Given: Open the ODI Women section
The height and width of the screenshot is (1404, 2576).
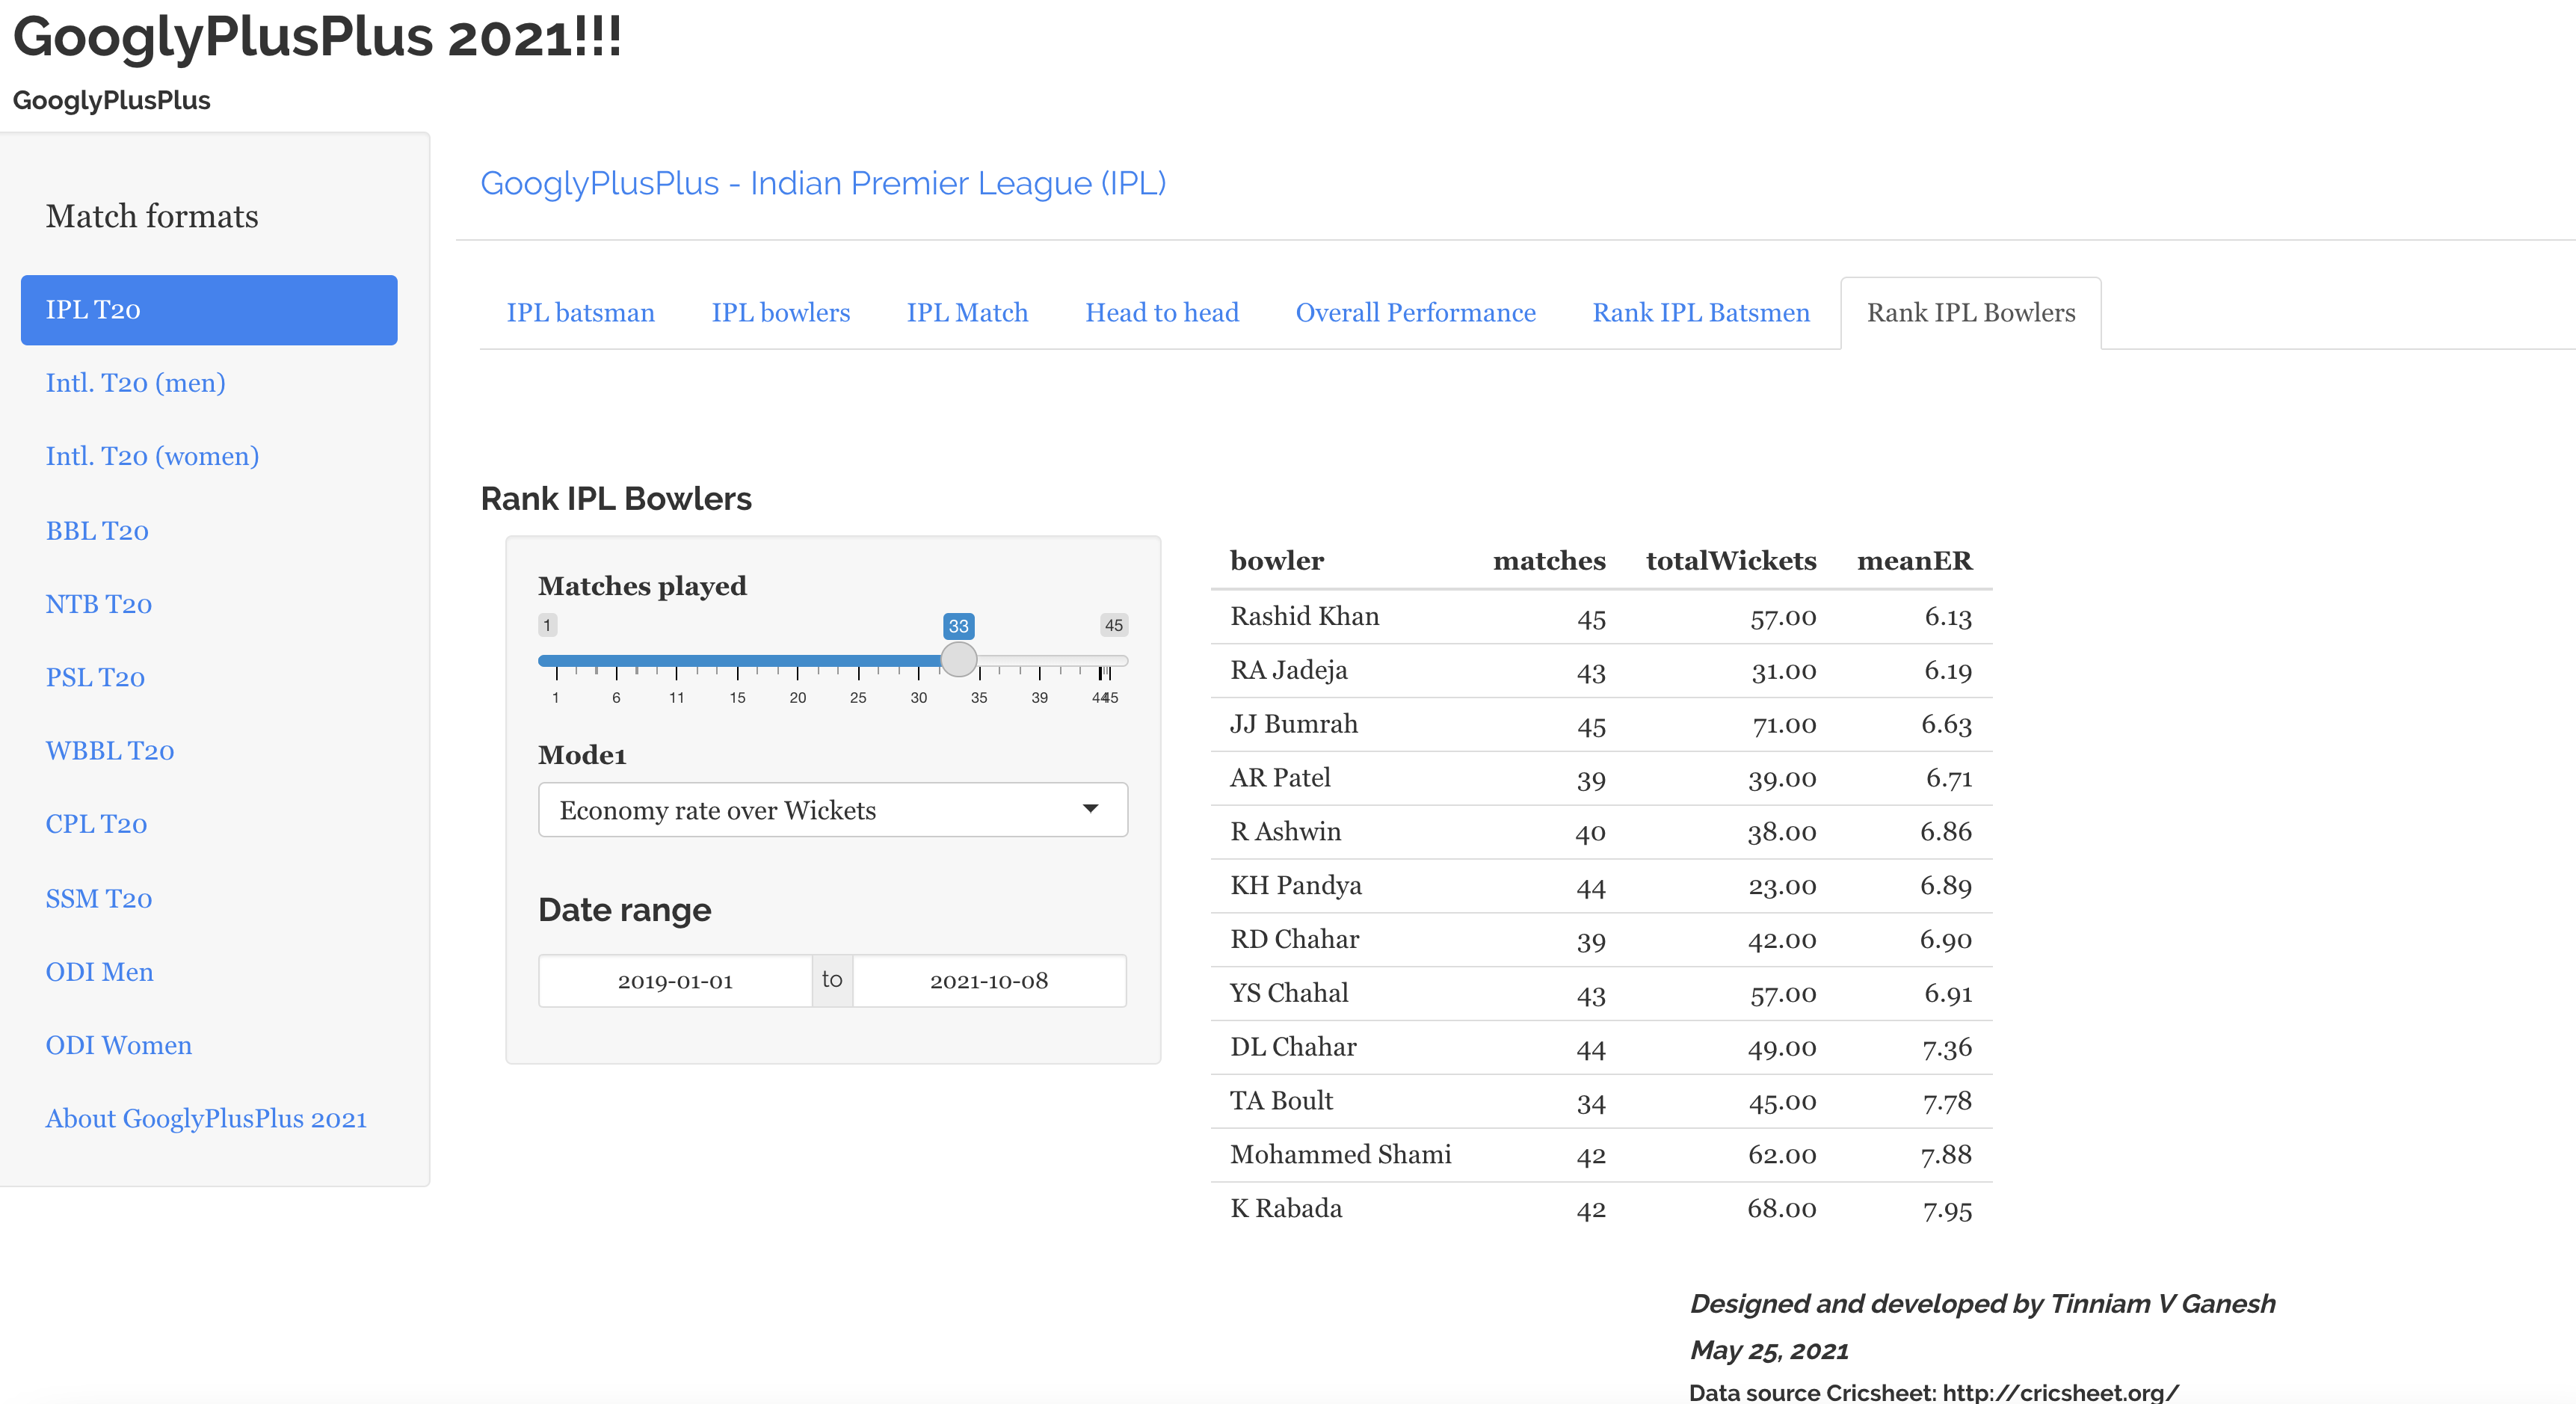Looking at the screenshot, I should tap(118, 1045).
